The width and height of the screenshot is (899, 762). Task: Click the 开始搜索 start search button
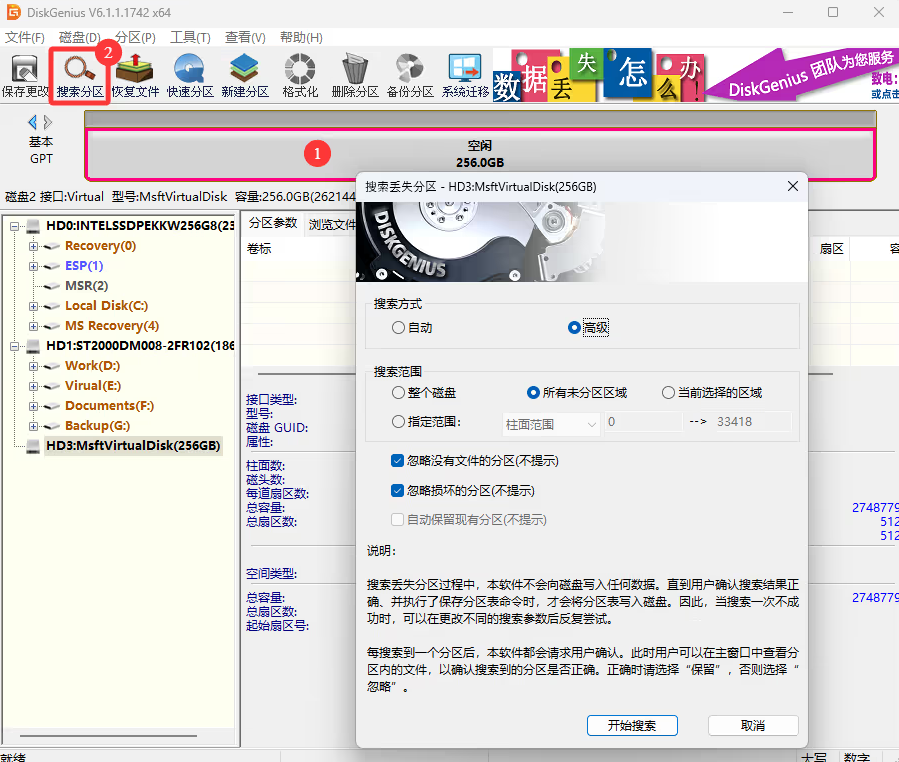click(x=632, y=725)
